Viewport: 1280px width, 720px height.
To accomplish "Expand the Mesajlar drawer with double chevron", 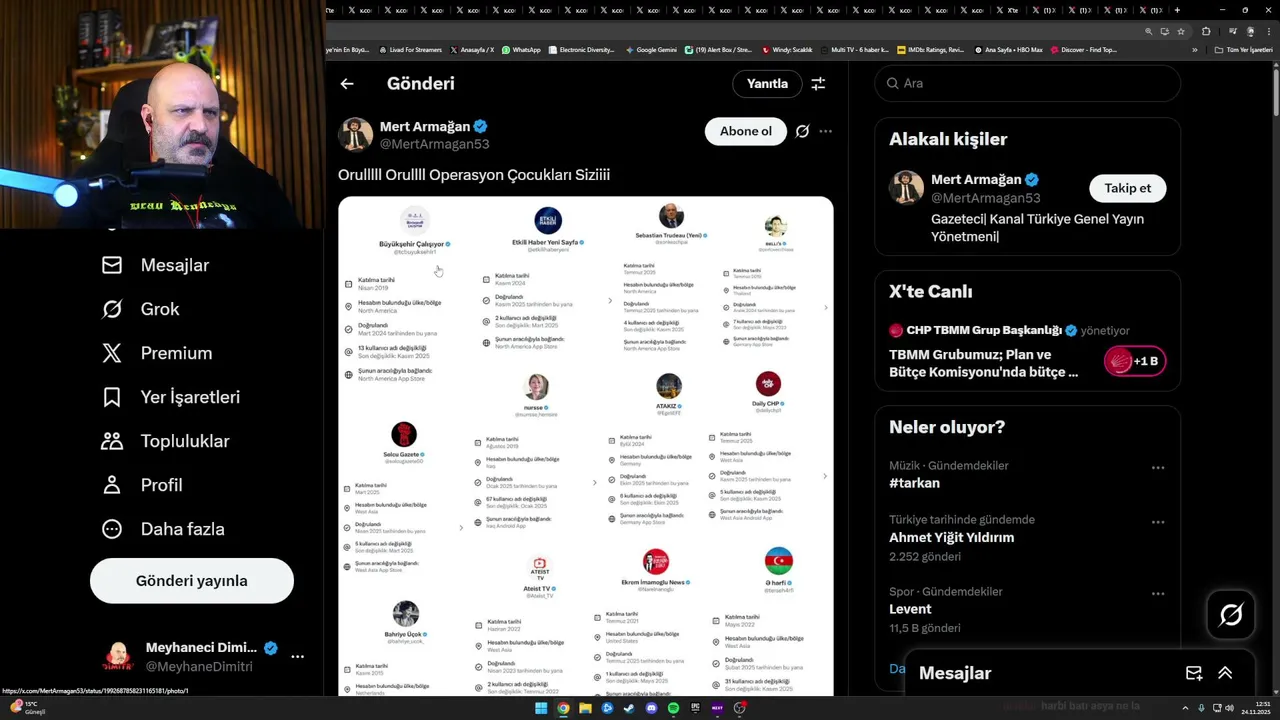I will (x=1225, y=673).
